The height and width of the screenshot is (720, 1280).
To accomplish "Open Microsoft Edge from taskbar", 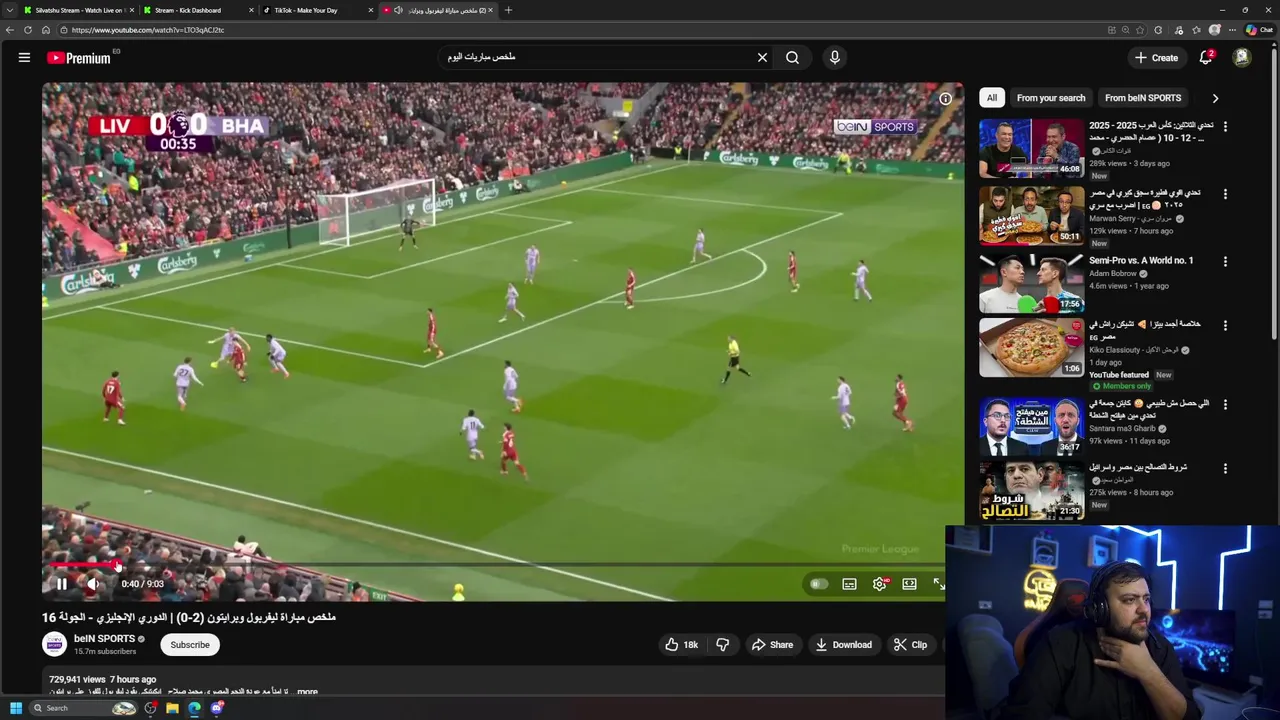I will pos(194,708).
